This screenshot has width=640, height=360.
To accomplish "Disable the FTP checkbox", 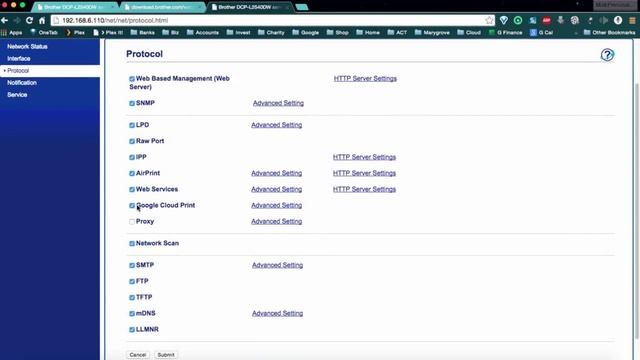I will [132, 282].
